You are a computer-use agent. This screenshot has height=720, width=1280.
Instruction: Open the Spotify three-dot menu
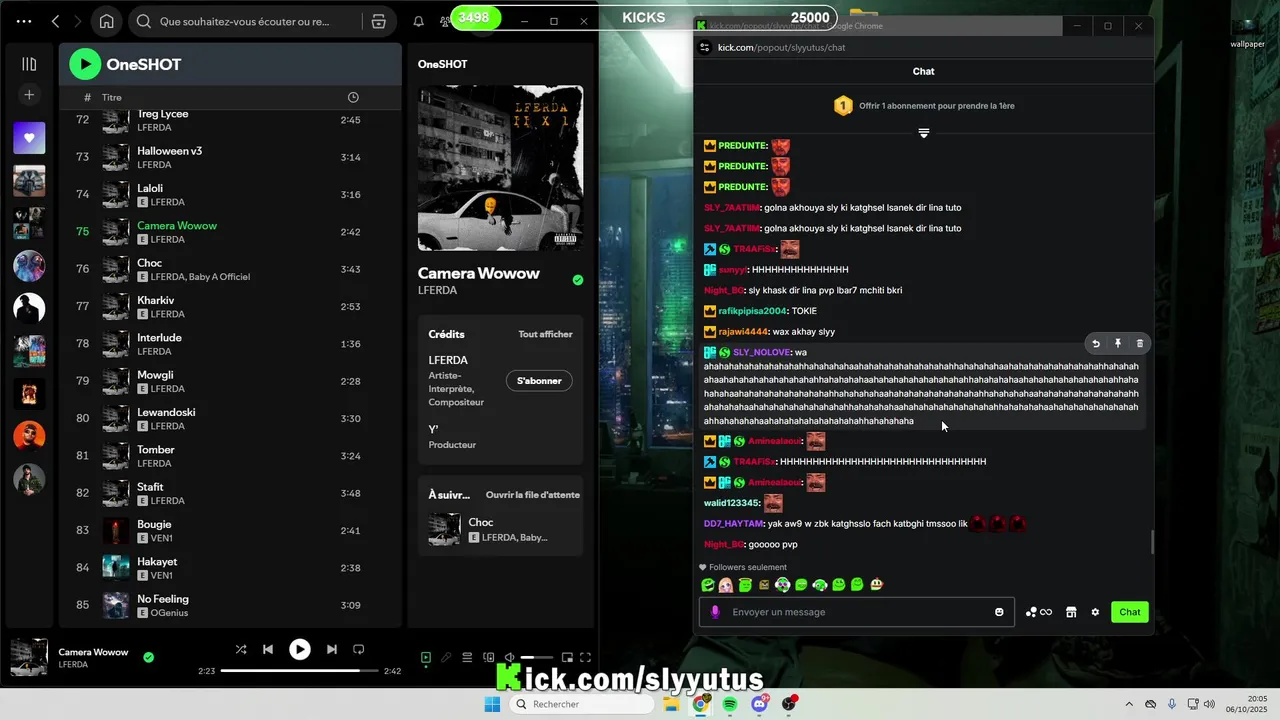[24, 21]
